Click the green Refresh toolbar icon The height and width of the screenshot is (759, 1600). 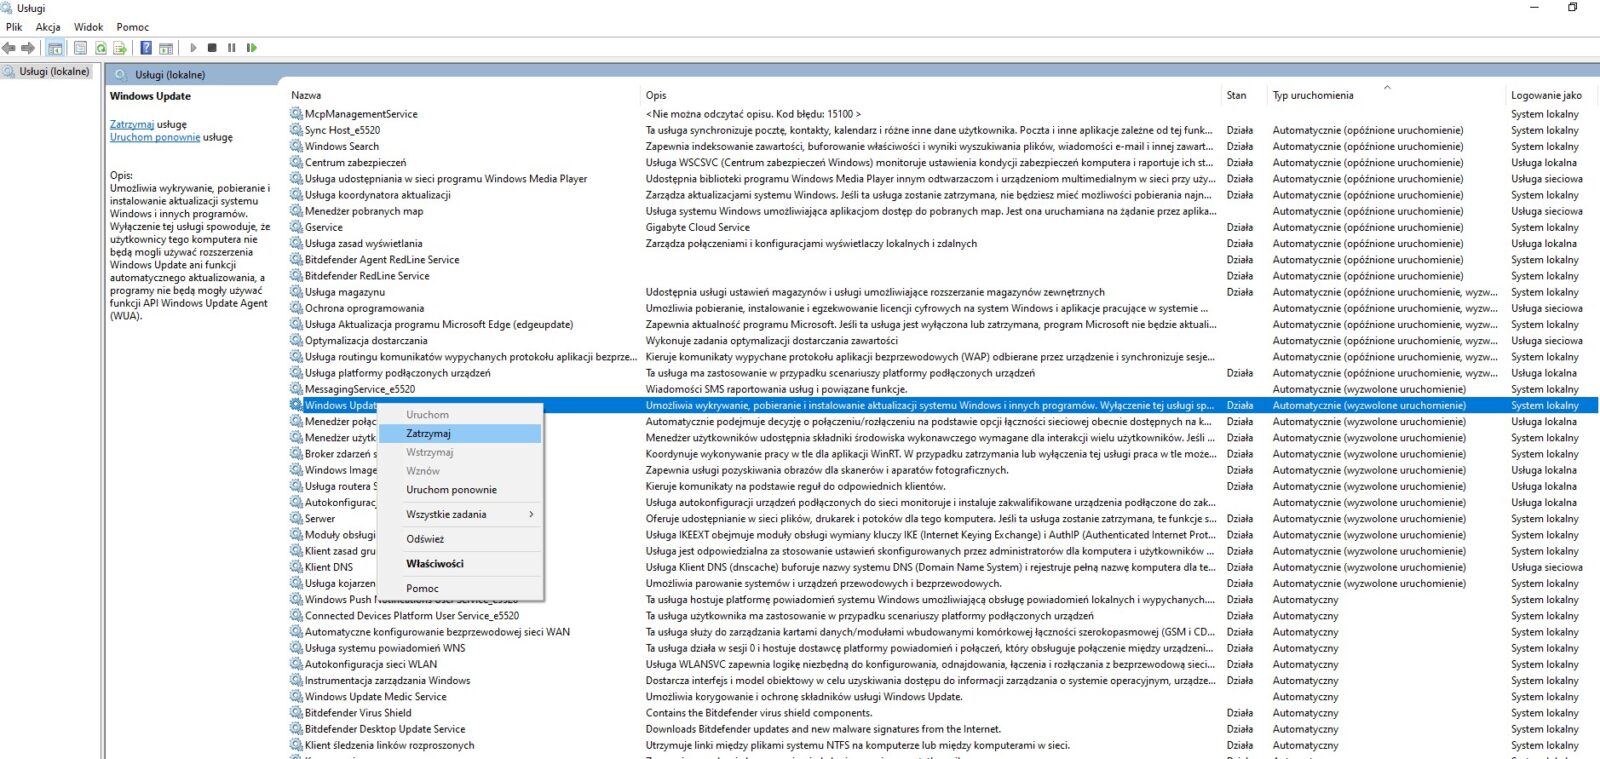pos(101,48)
